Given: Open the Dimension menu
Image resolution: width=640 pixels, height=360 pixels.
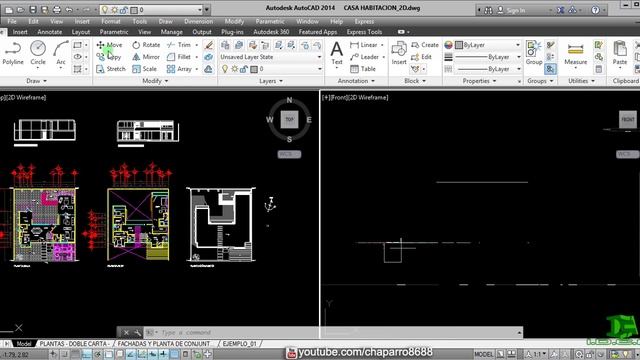Looking at the screenshot, I should pos(198,21).
